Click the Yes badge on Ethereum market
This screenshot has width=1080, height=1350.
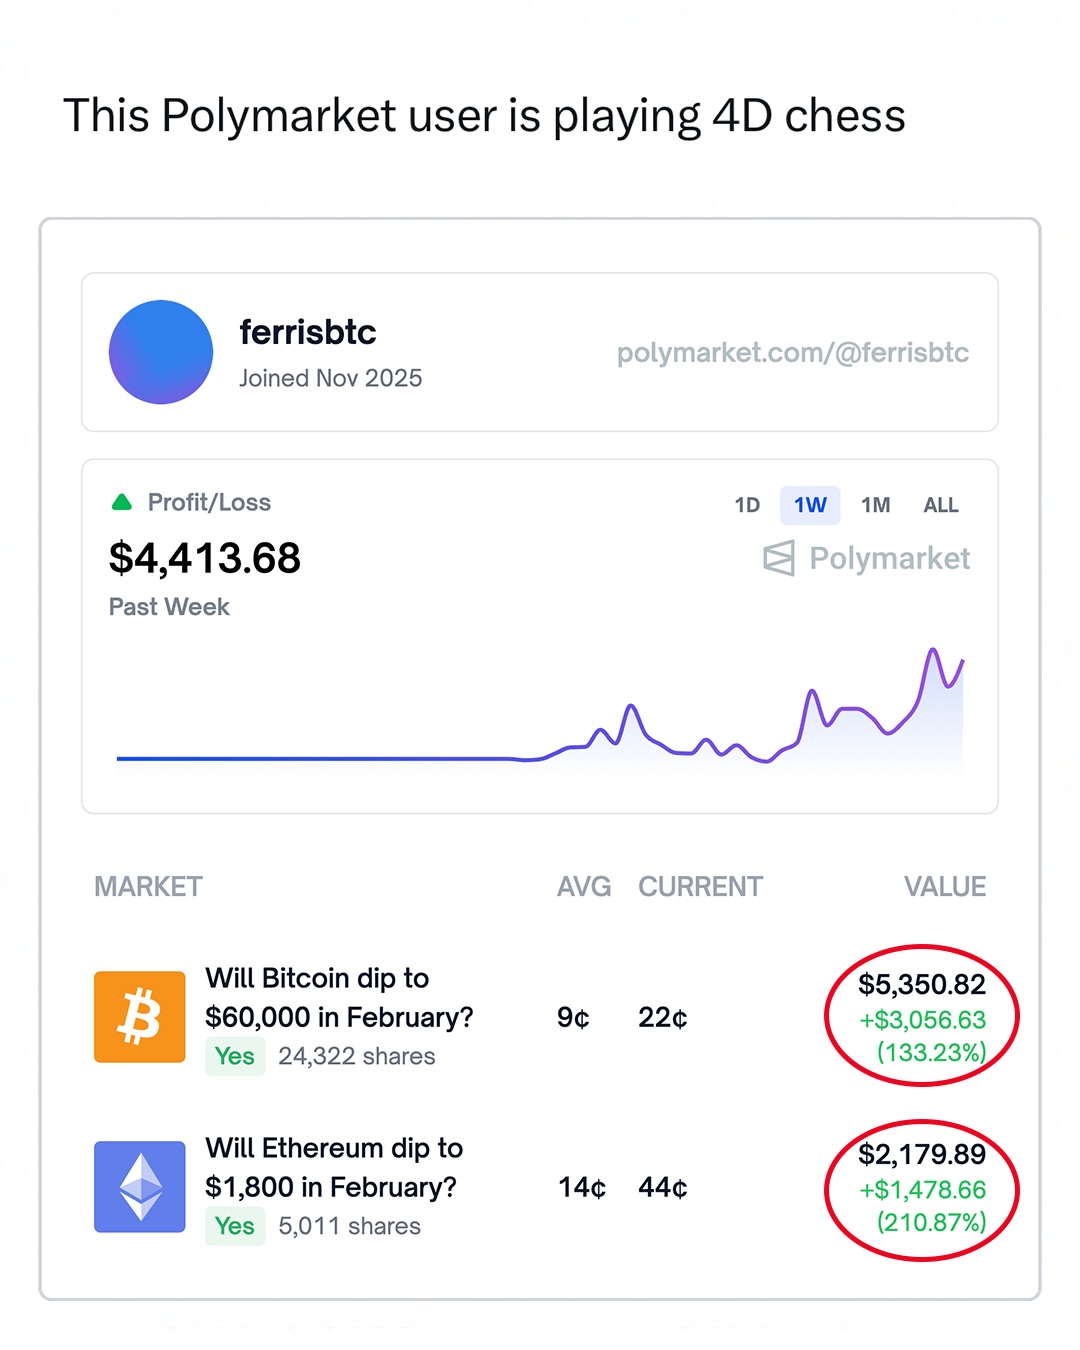tap(235, 1226)
